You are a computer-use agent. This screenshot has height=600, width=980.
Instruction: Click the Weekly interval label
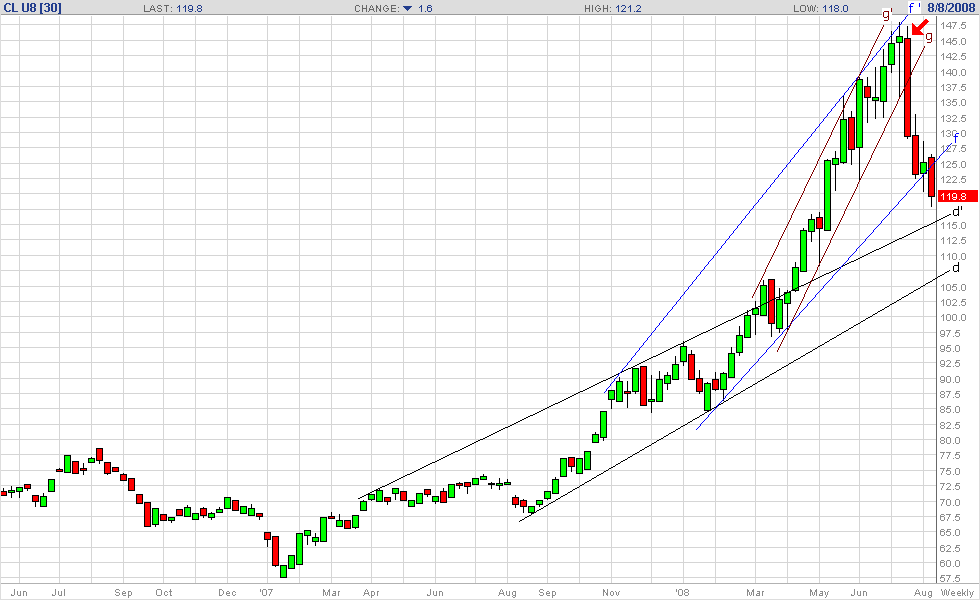click(957, 592)
